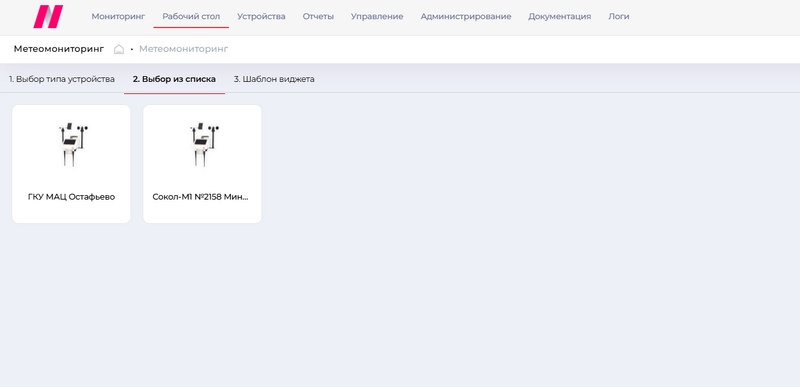
Task: Open the Управление menu
Action: [377, 16]
